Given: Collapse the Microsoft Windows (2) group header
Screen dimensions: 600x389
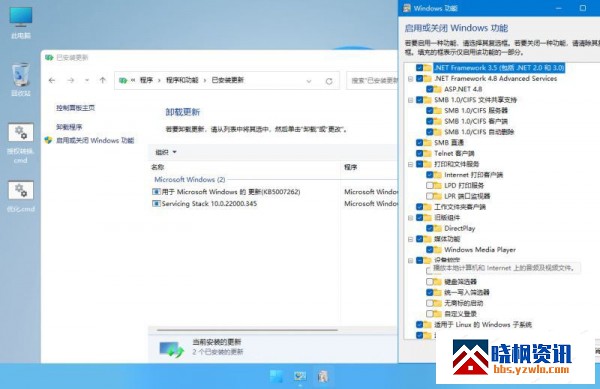Looking at the screenshot, I should pos(189,179).
